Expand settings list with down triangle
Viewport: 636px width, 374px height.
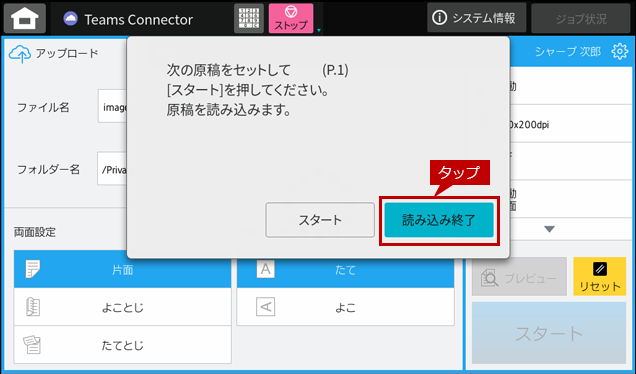[549, 229]
